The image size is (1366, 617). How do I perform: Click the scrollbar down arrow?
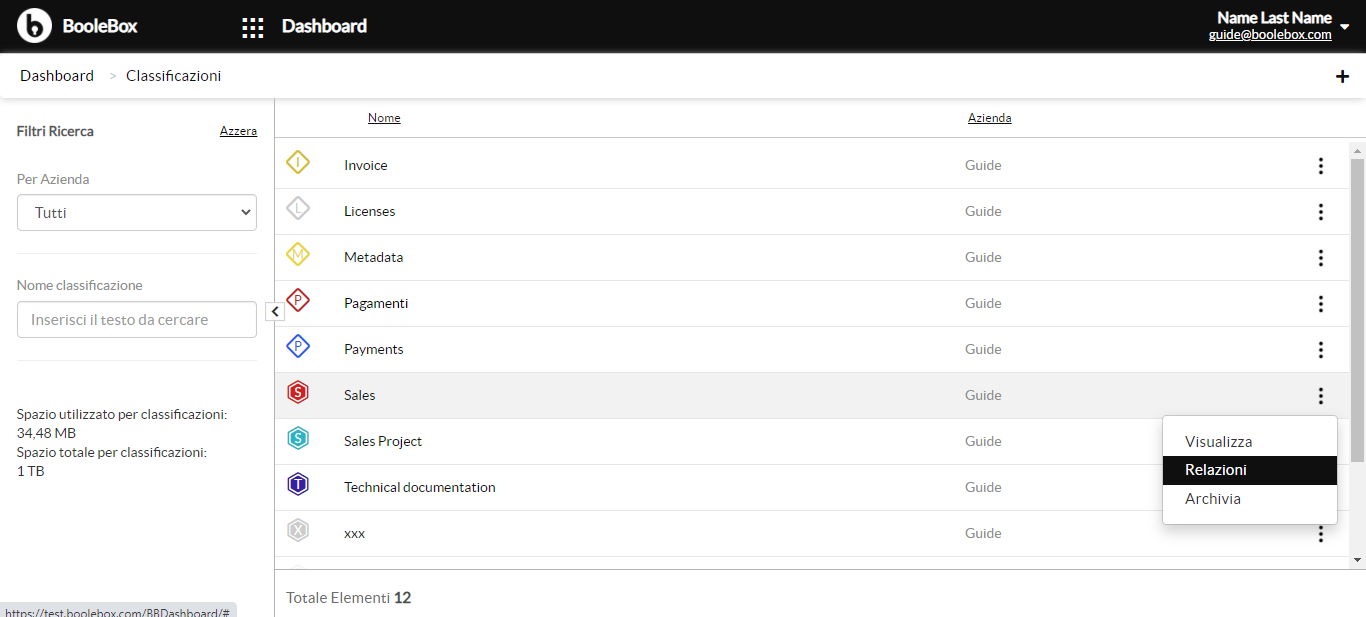pos(1357,560)
